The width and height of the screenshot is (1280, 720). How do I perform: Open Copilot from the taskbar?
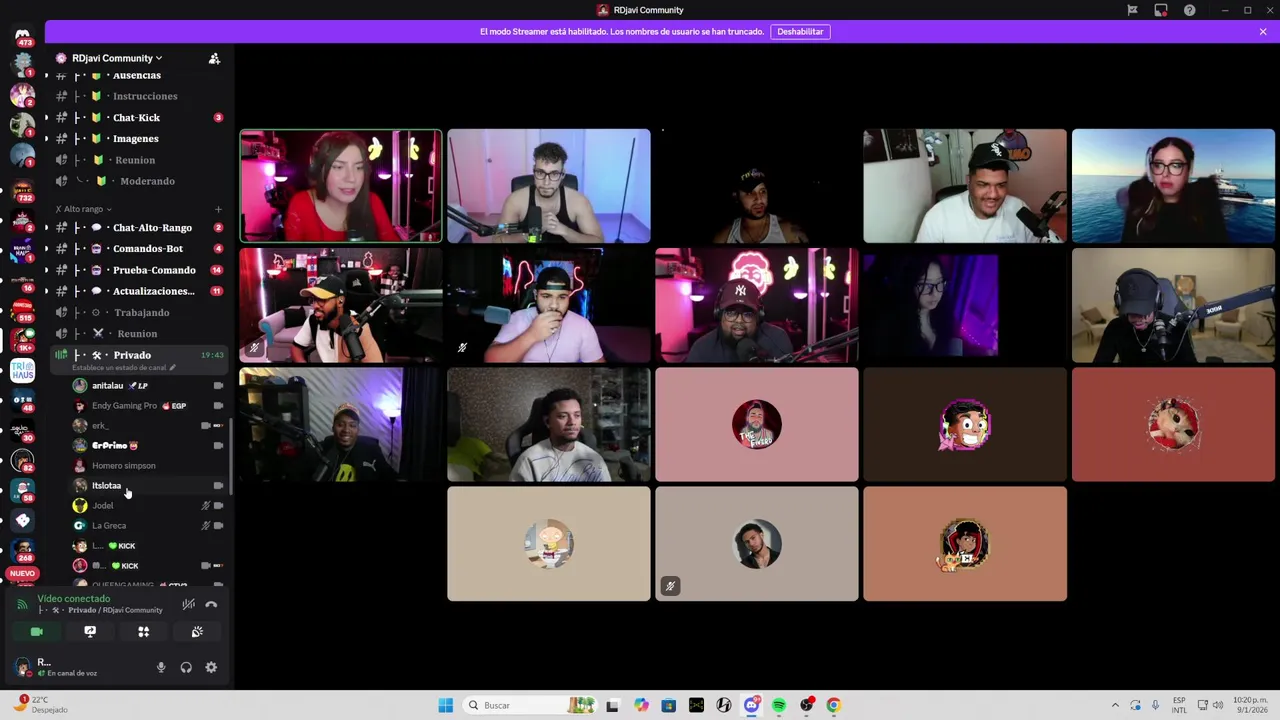click(641, 706)
